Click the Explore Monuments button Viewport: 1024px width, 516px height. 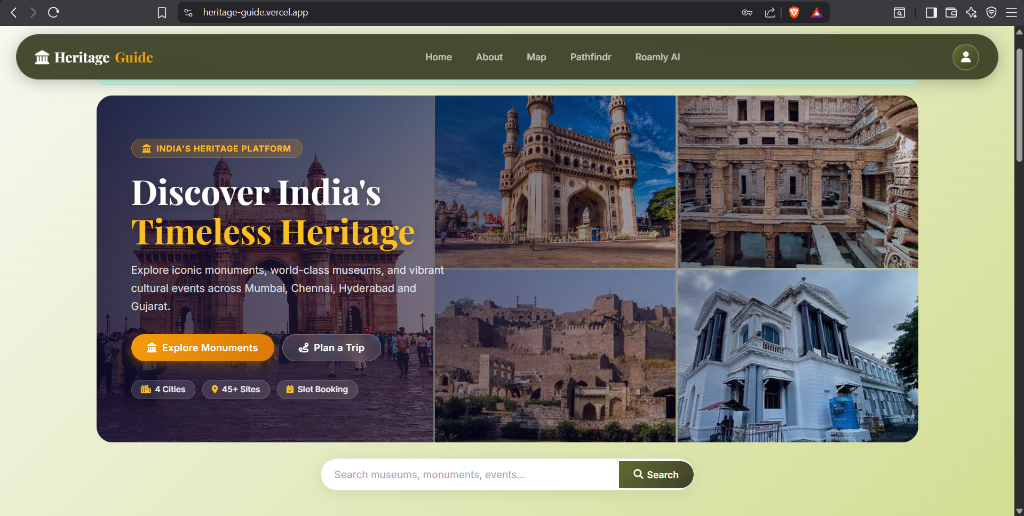[202, 347]
